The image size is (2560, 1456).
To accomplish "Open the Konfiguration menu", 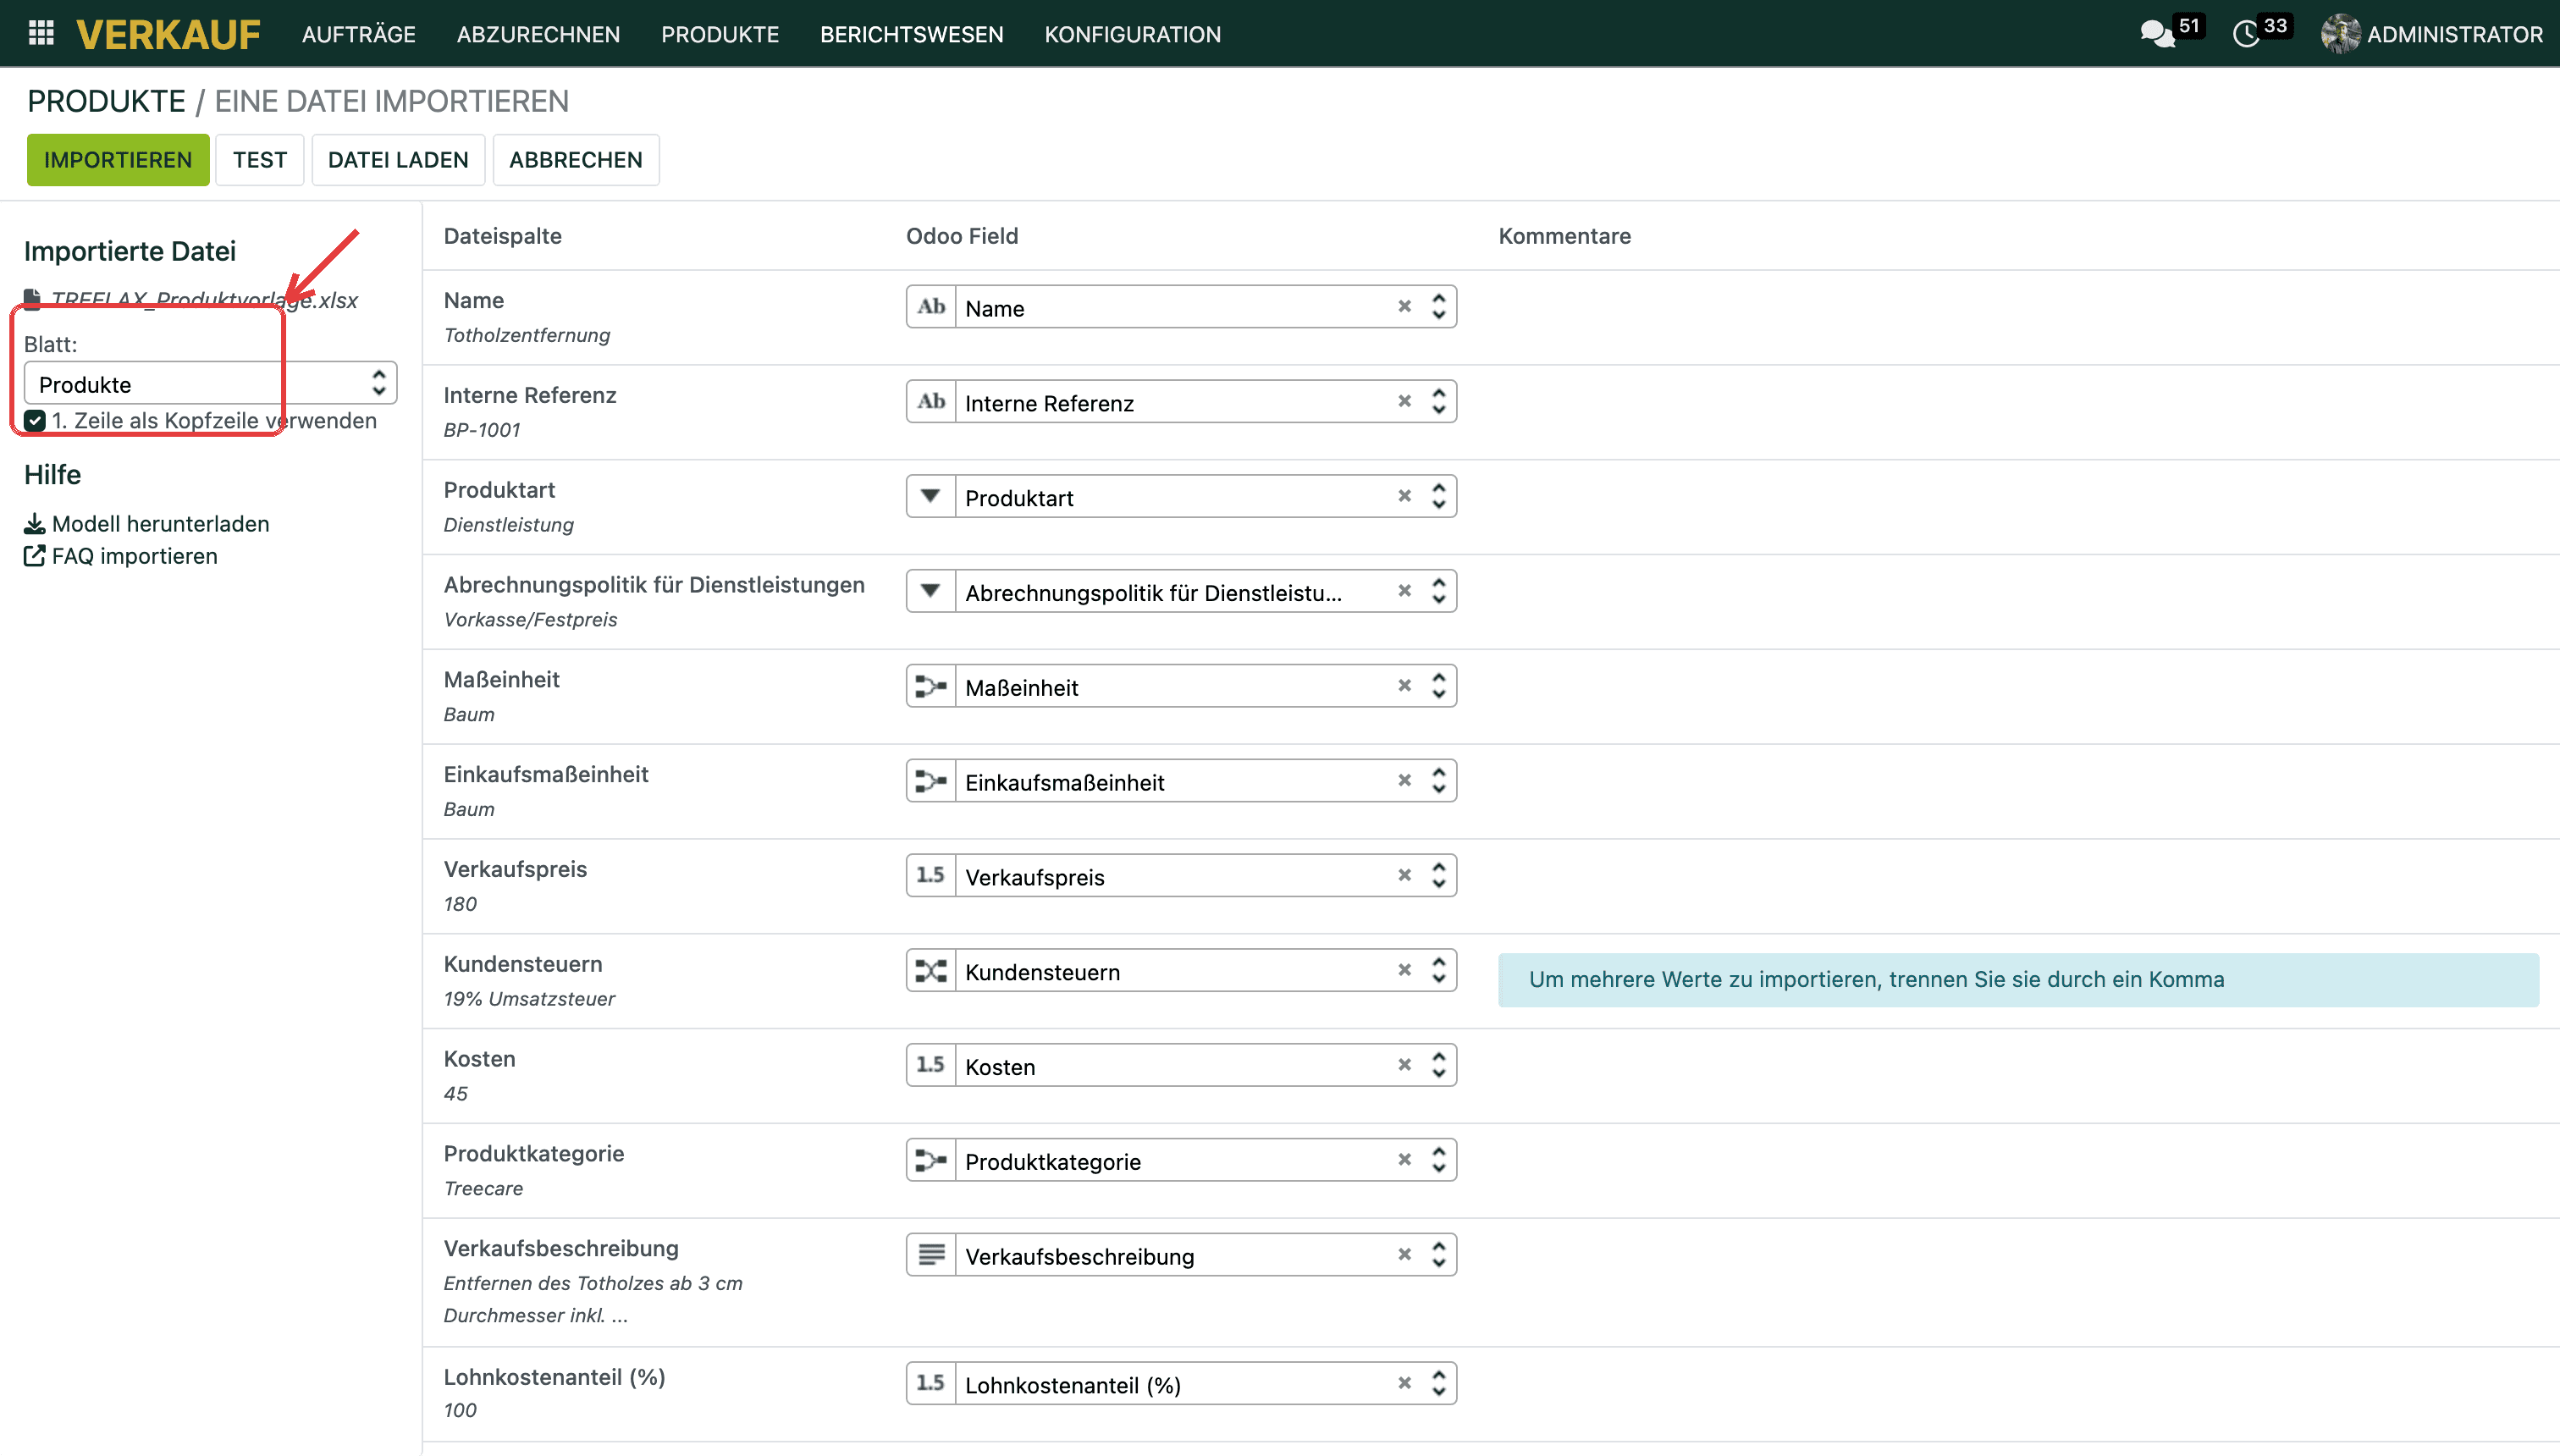I will pos(1132,34).
